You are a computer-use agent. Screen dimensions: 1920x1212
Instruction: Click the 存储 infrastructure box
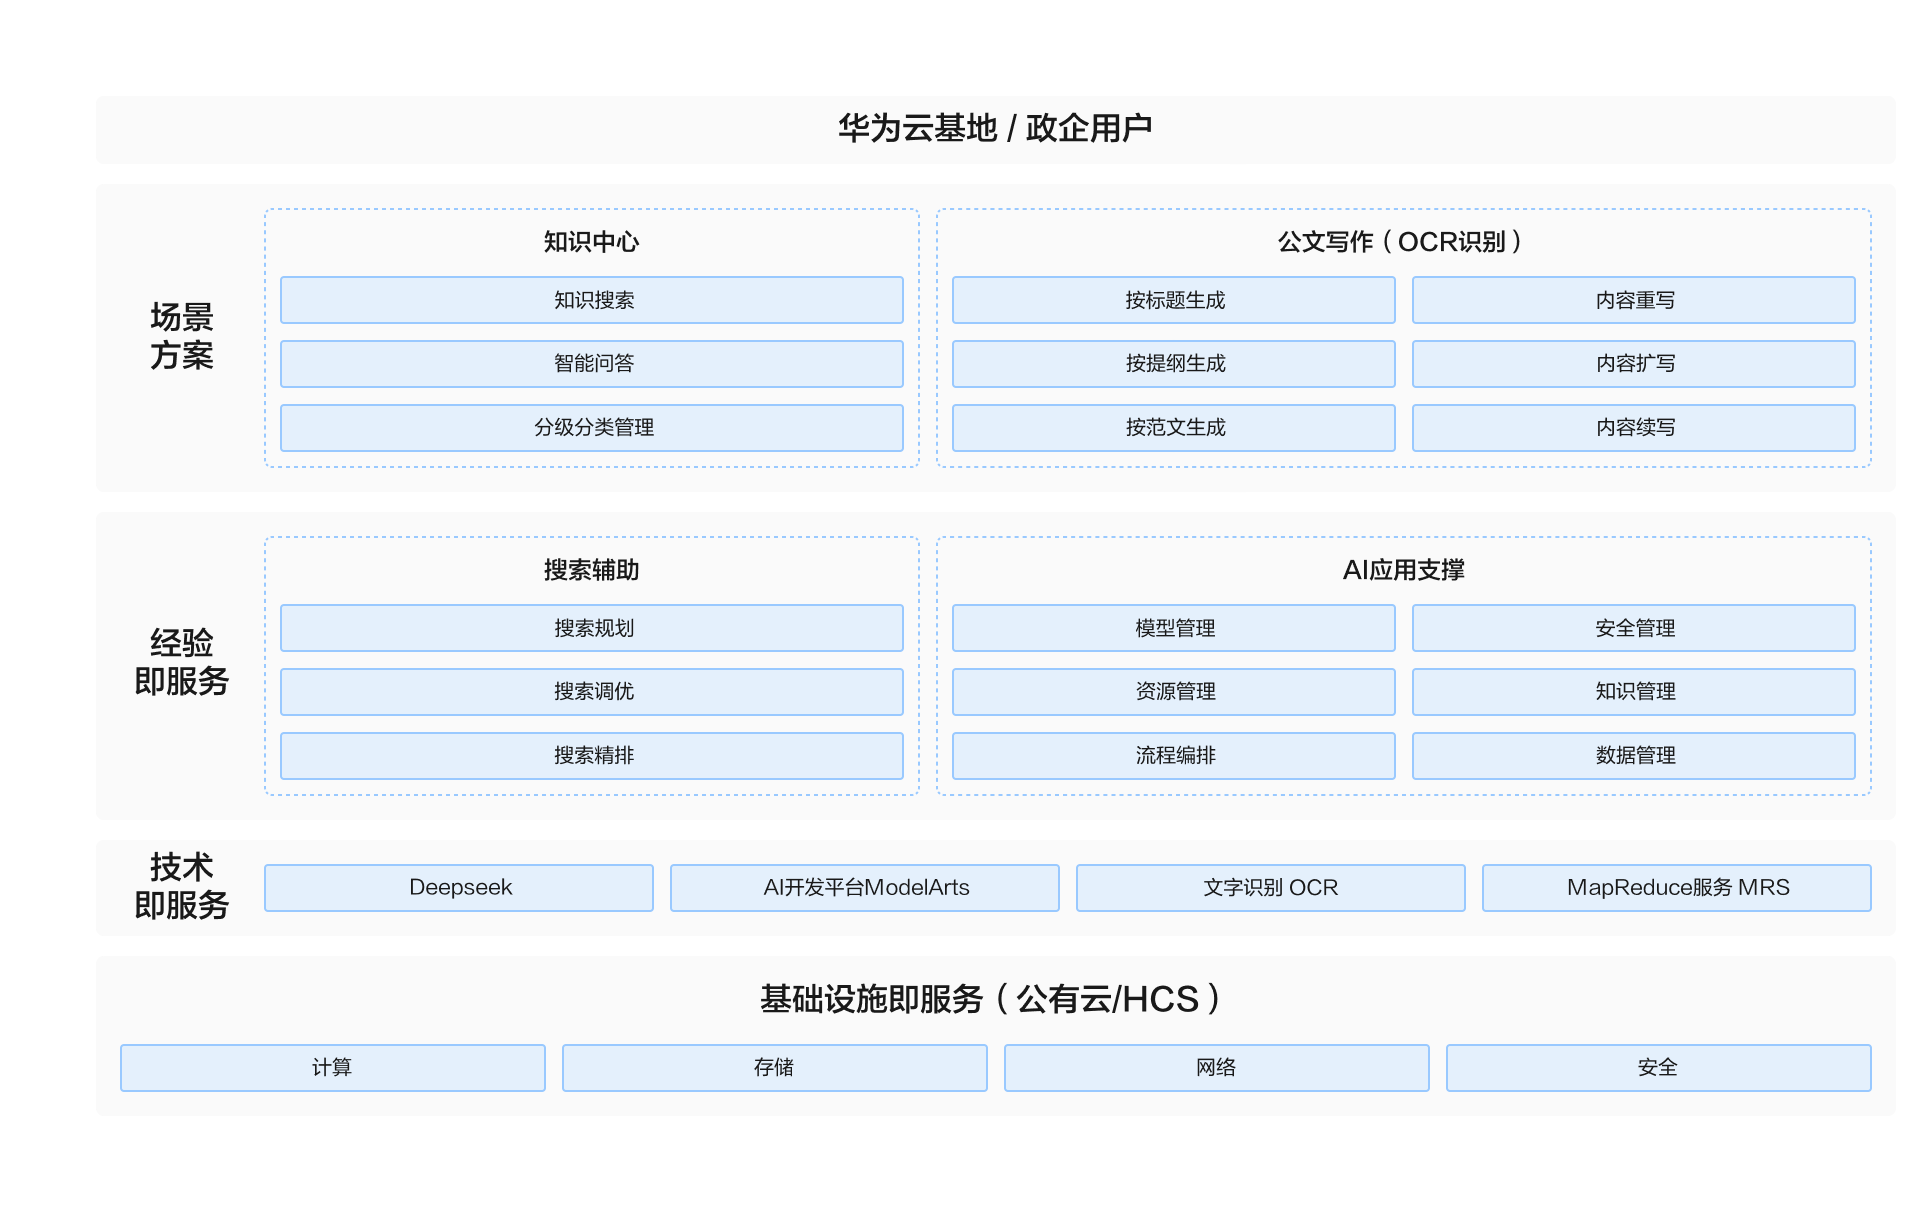click(x=774, y=1068)
